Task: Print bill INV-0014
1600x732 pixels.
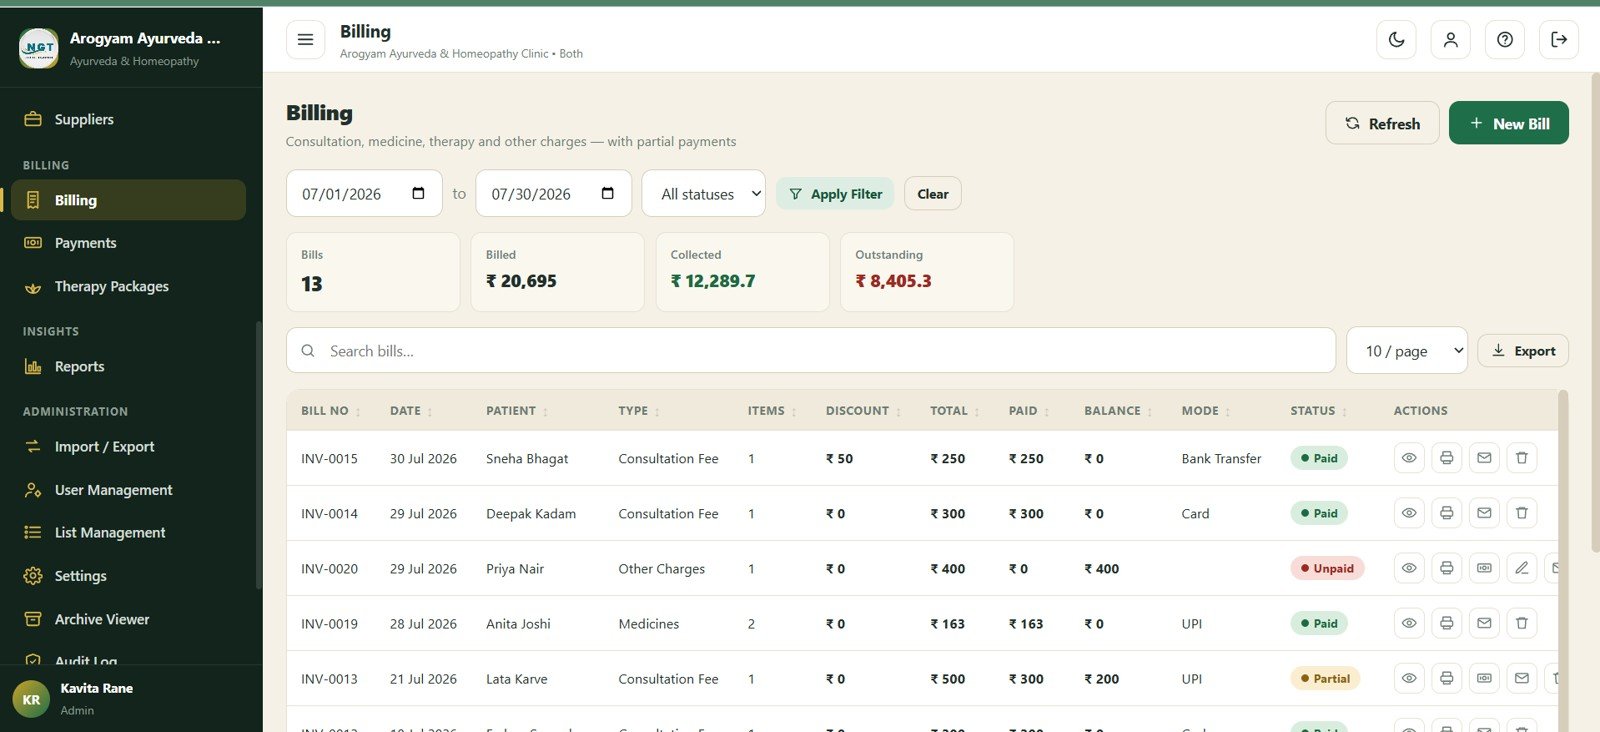Action: [x=1446, y=513]
